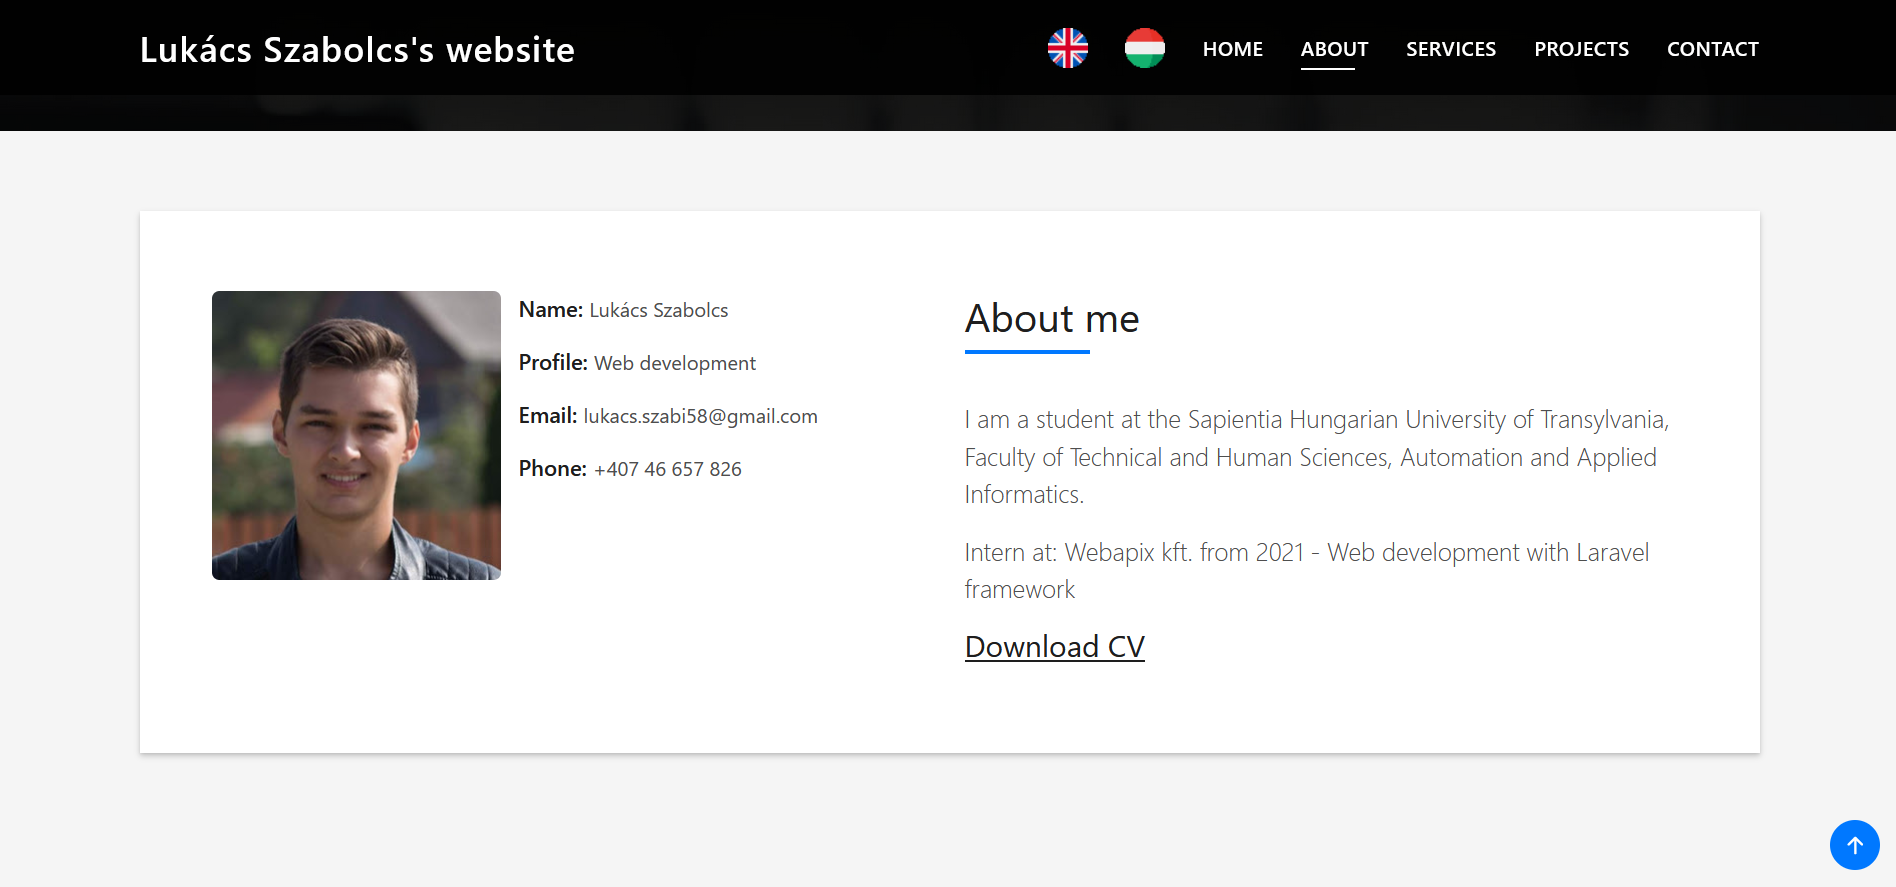Navigate to the CONTACT section

pos(1712,49)
